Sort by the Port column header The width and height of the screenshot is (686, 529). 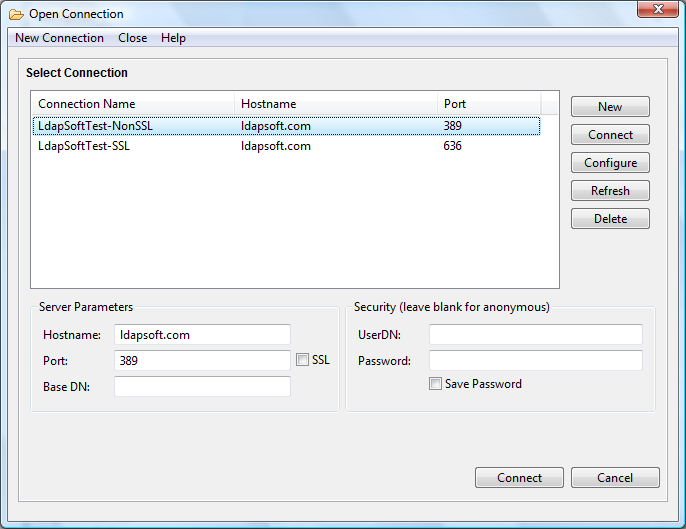489,104
